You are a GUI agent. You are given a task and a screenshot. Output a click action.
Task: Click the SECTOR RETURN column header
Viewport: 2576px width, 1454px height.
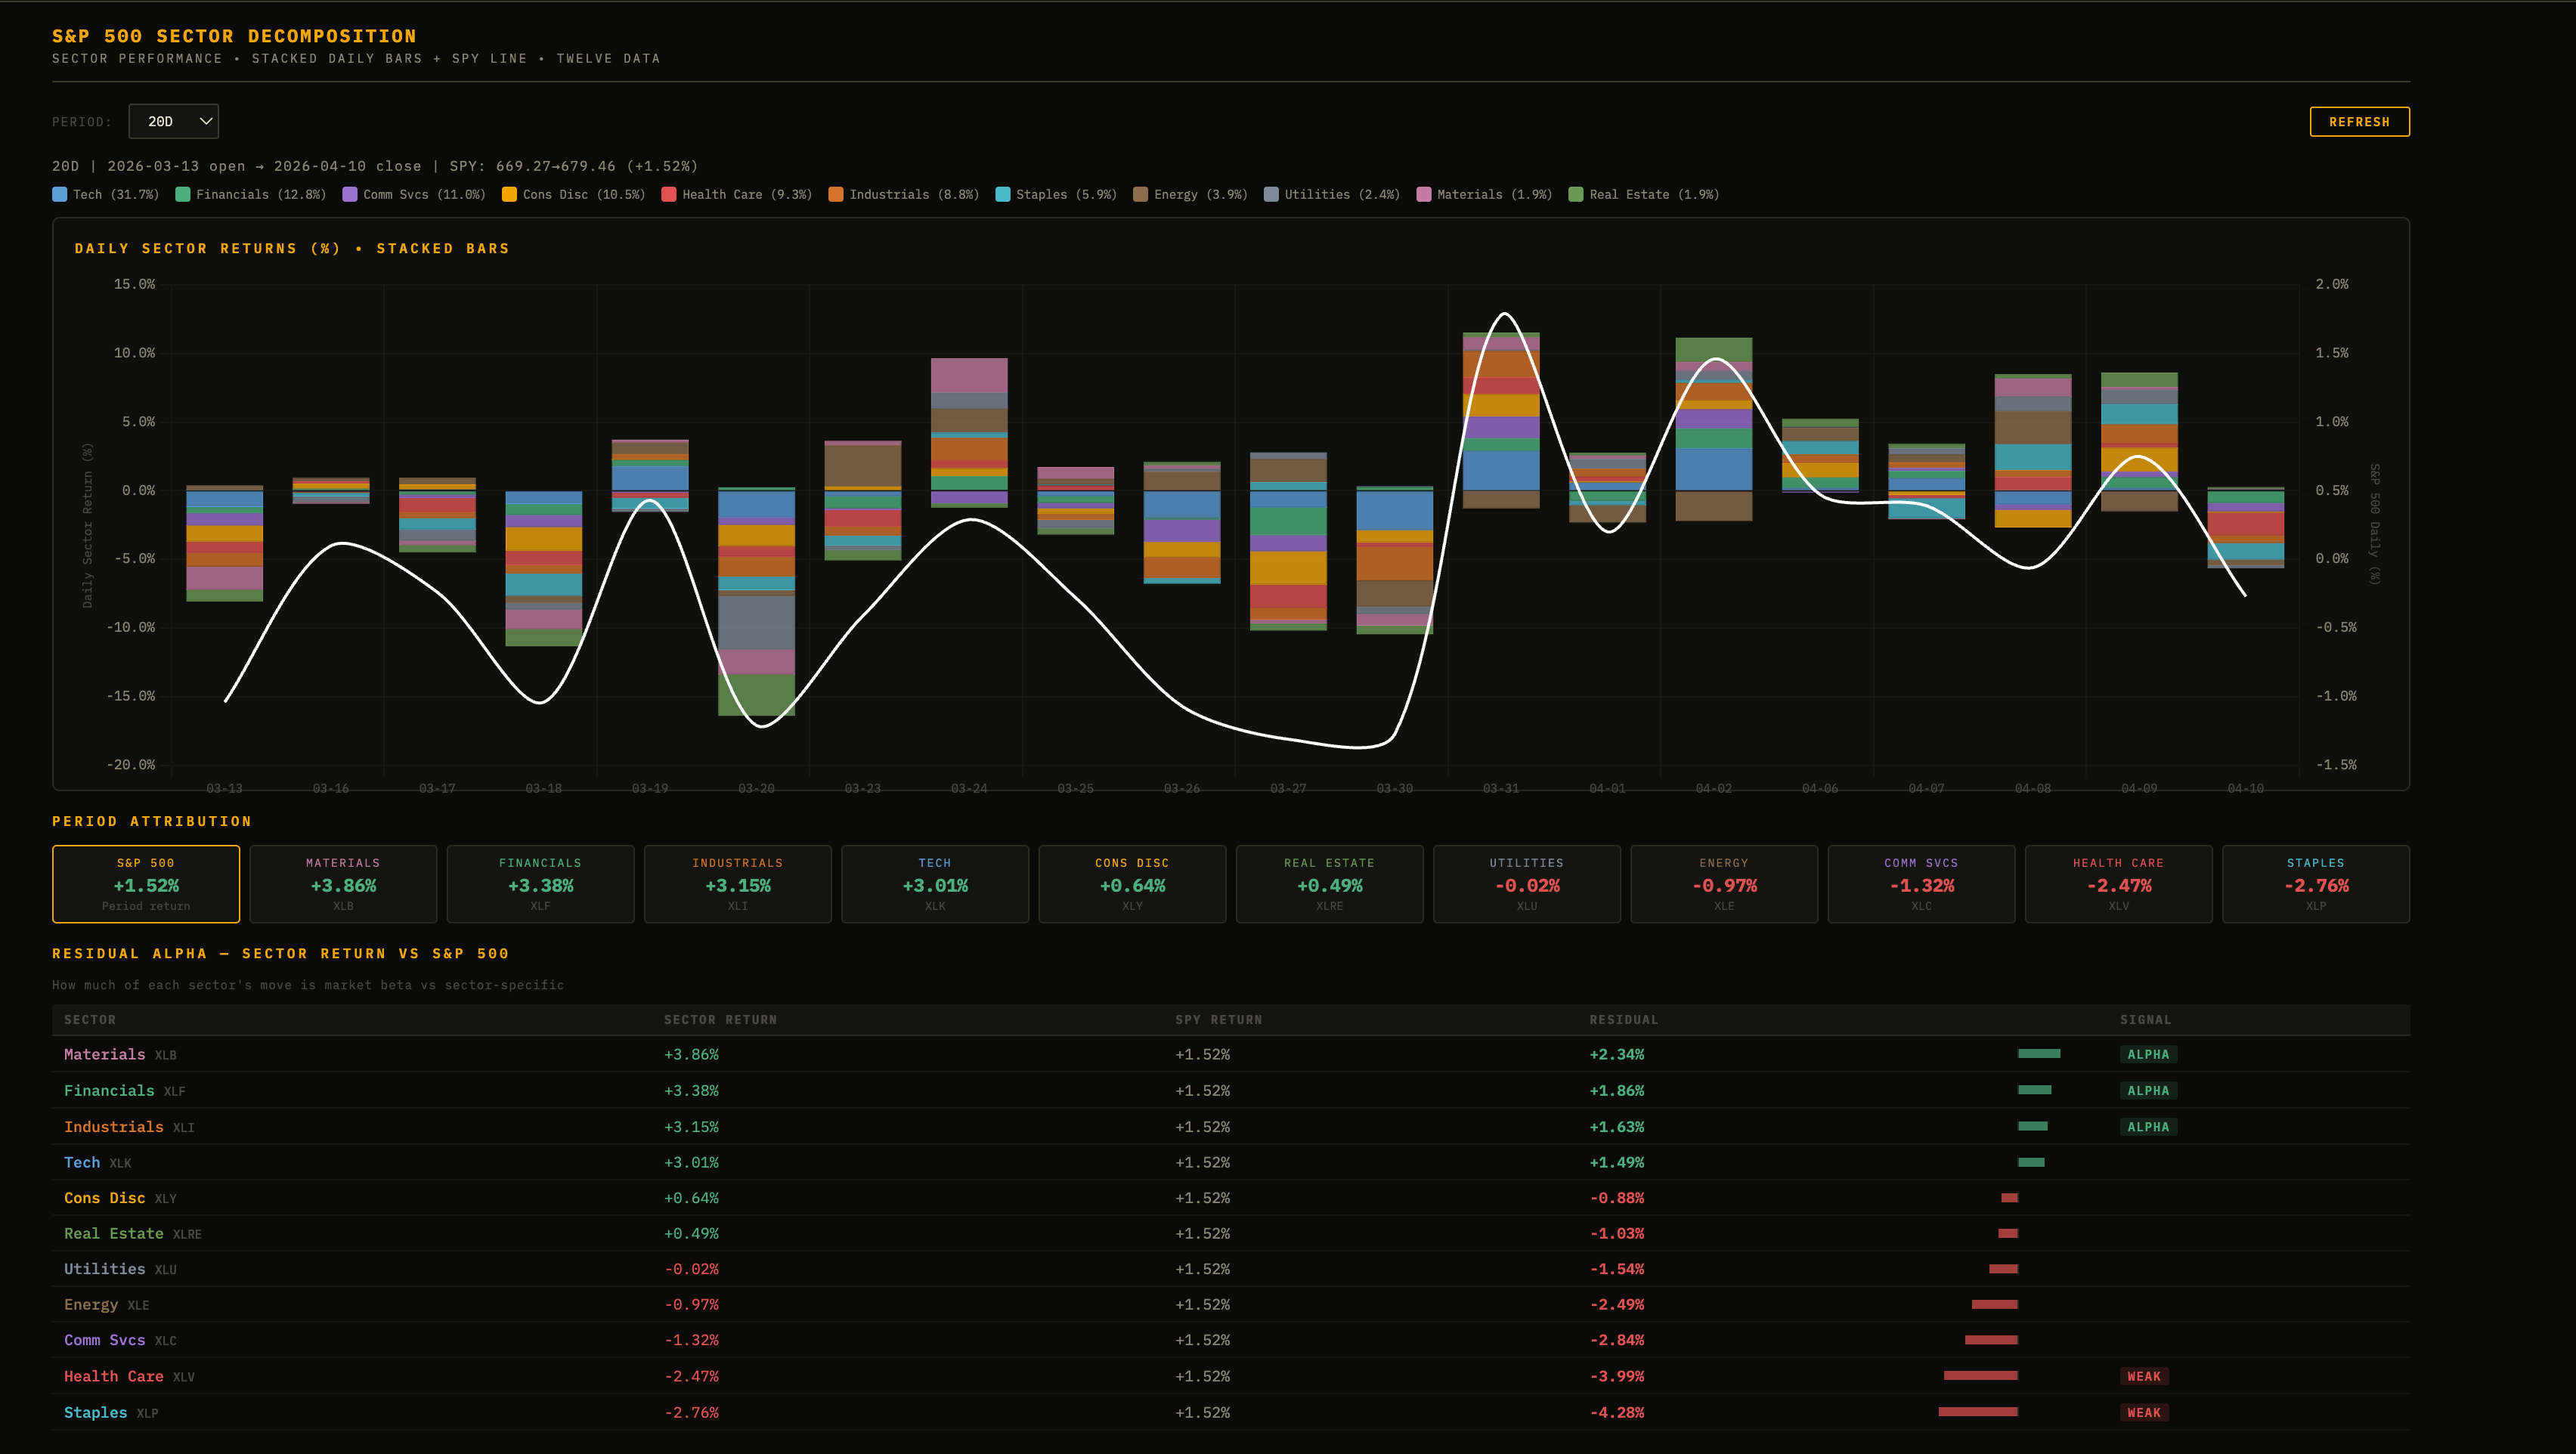pos(720,1020)
